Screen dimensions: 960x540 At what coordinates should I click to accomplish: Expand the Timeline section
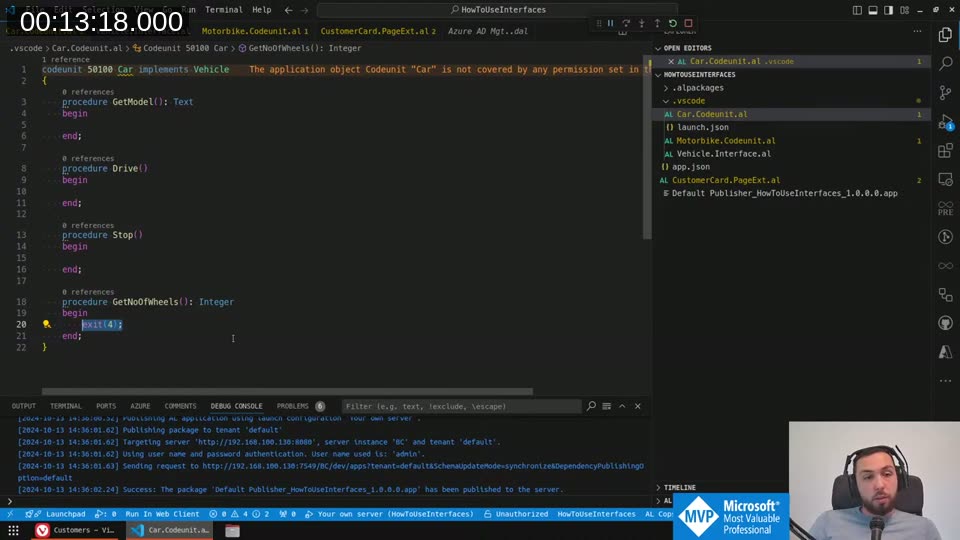click(680, 487)
